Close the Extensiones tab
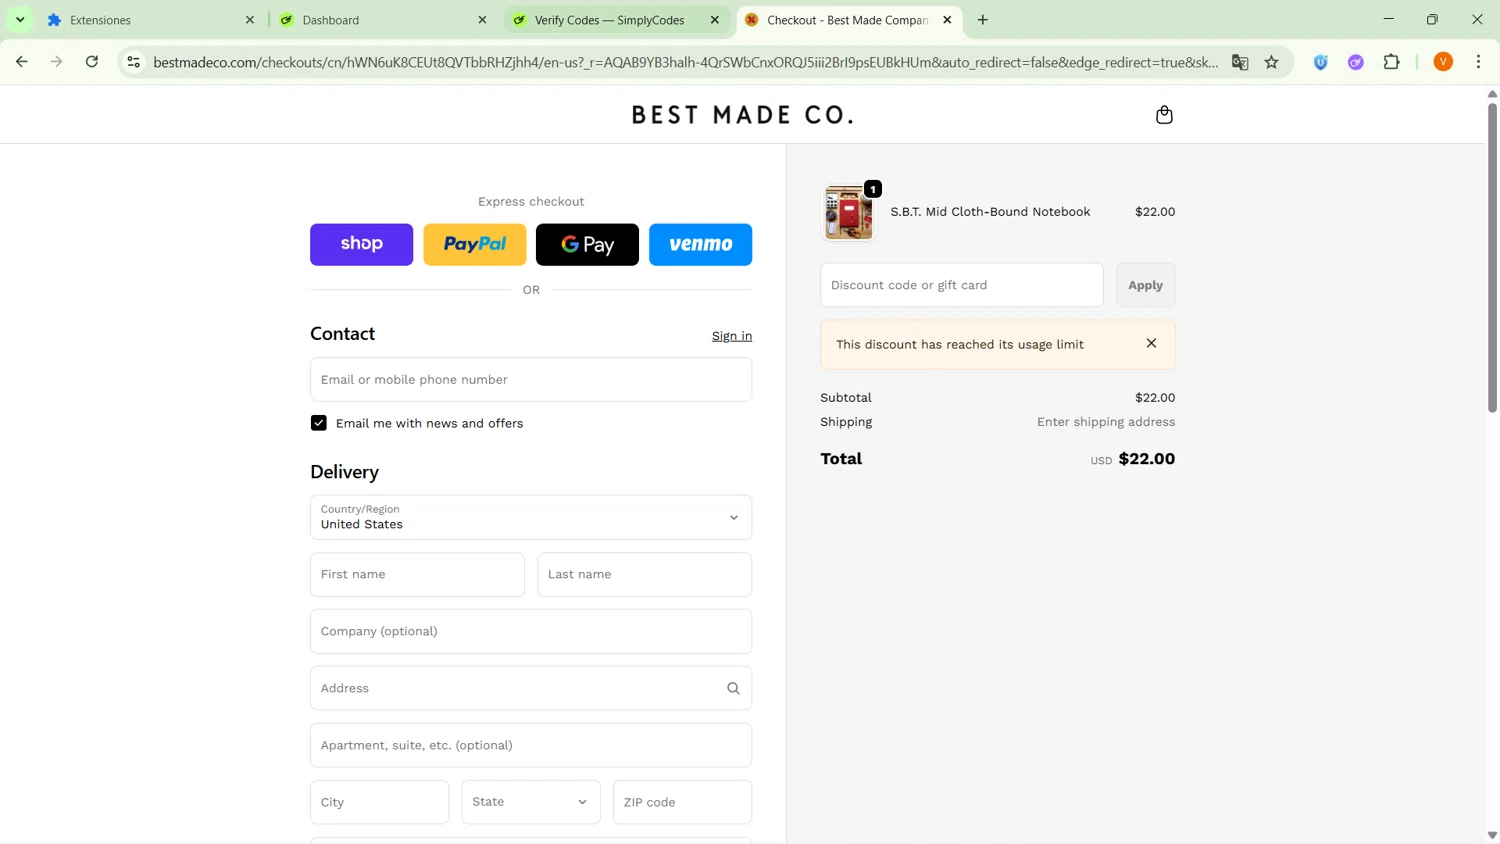1500x844 pixels. (x=250, y=20)
